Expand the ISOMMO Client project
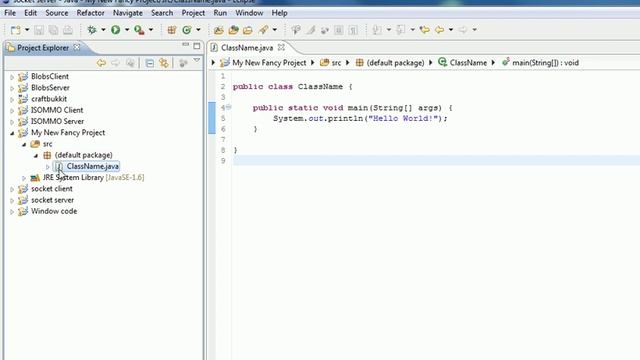This screenshot has height=360, width=640. click(x=12, y=111)
